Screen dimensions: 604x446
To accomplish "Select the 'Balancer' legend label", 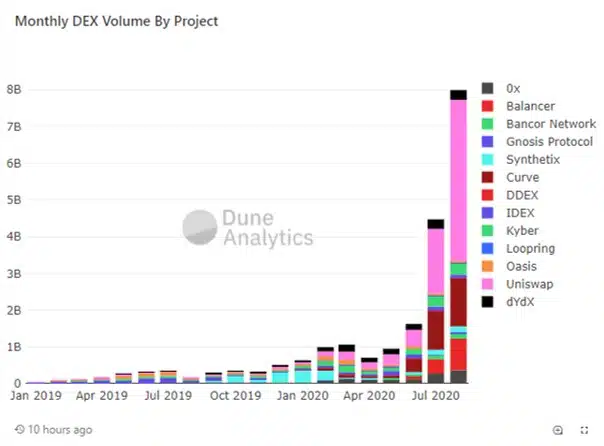I will (530, 106).
